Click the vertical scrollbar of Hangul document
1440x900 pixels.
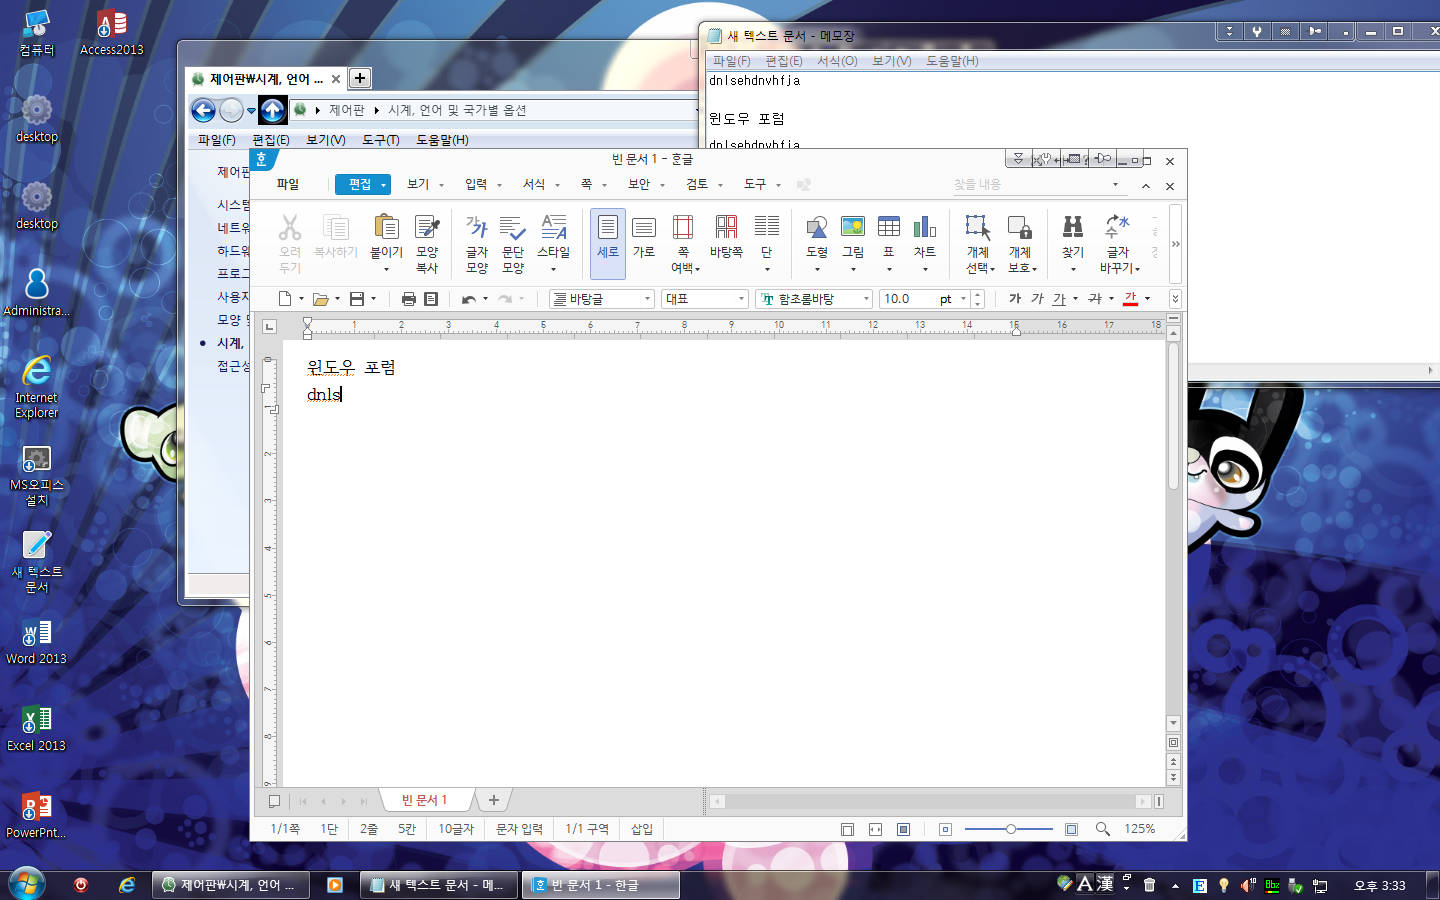pos(1173,415)
